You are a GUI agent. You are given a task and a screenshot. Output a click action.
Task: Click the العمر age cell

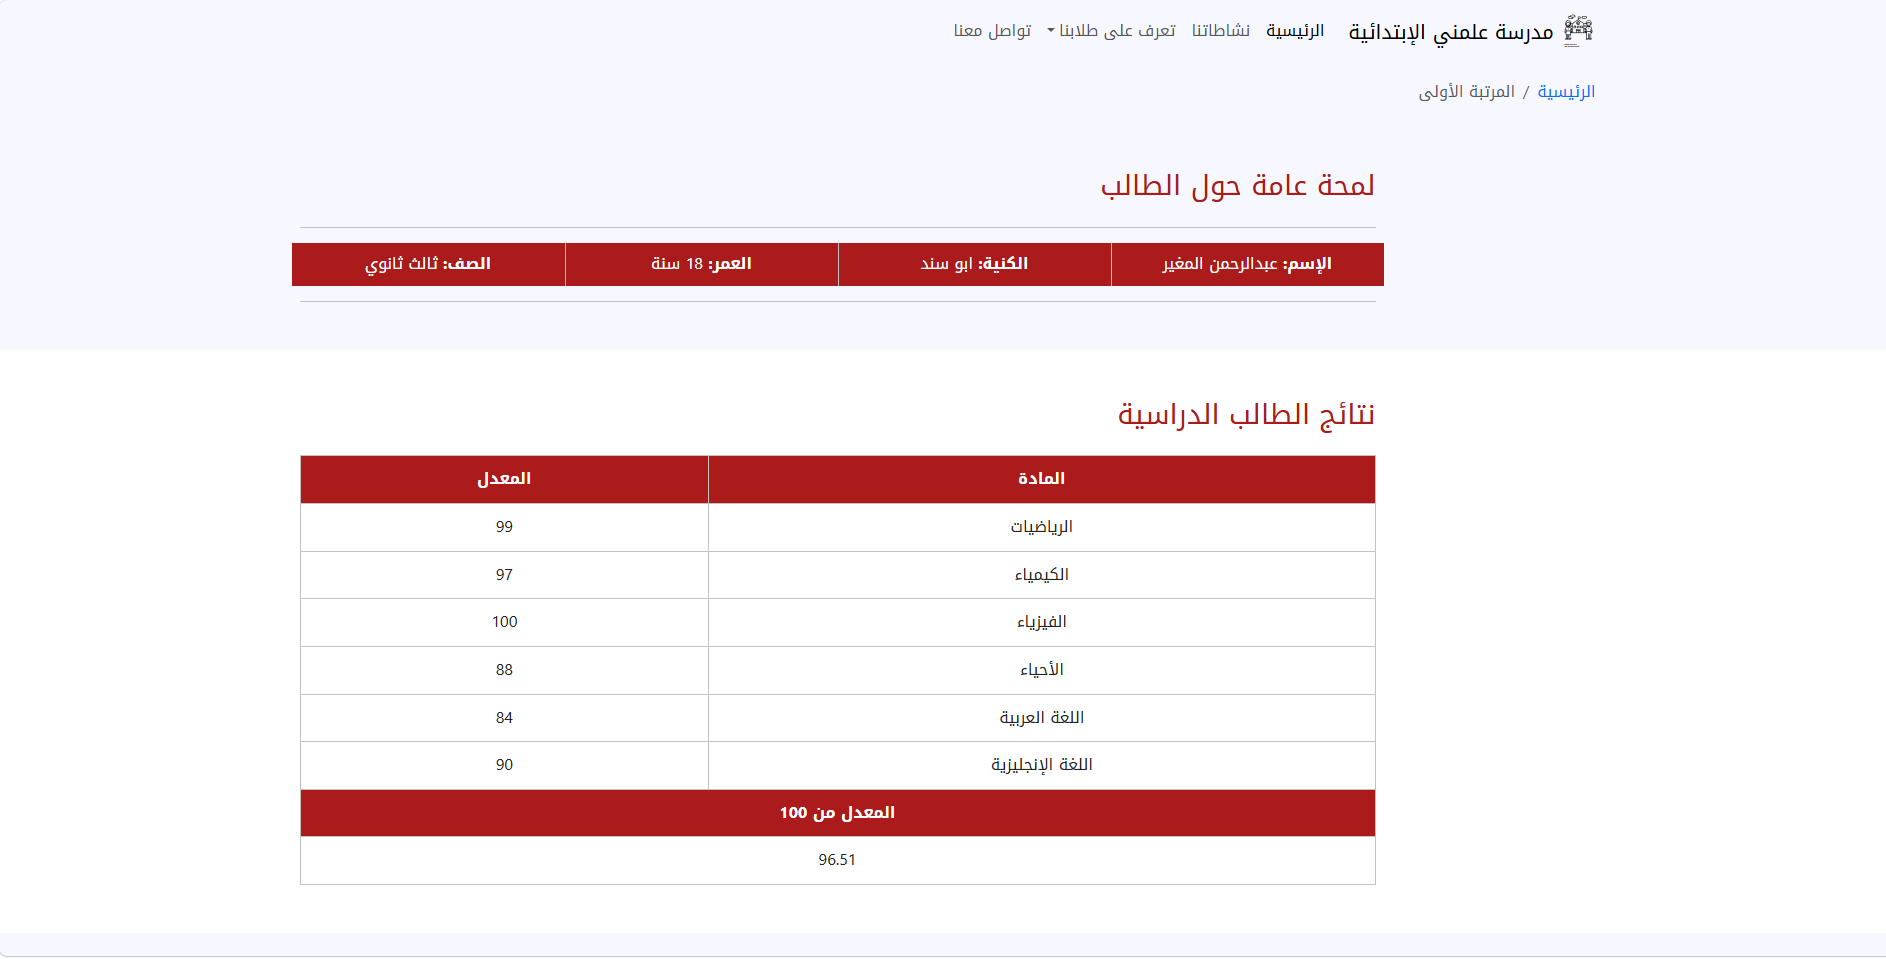pyautogui.click(x=701, y=264)
